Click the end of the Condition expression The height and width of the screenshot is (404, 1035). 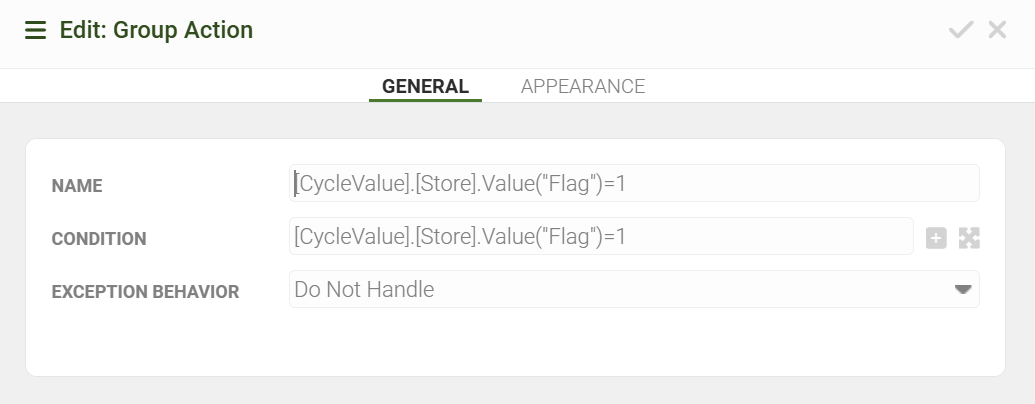(x=628, y=237)
